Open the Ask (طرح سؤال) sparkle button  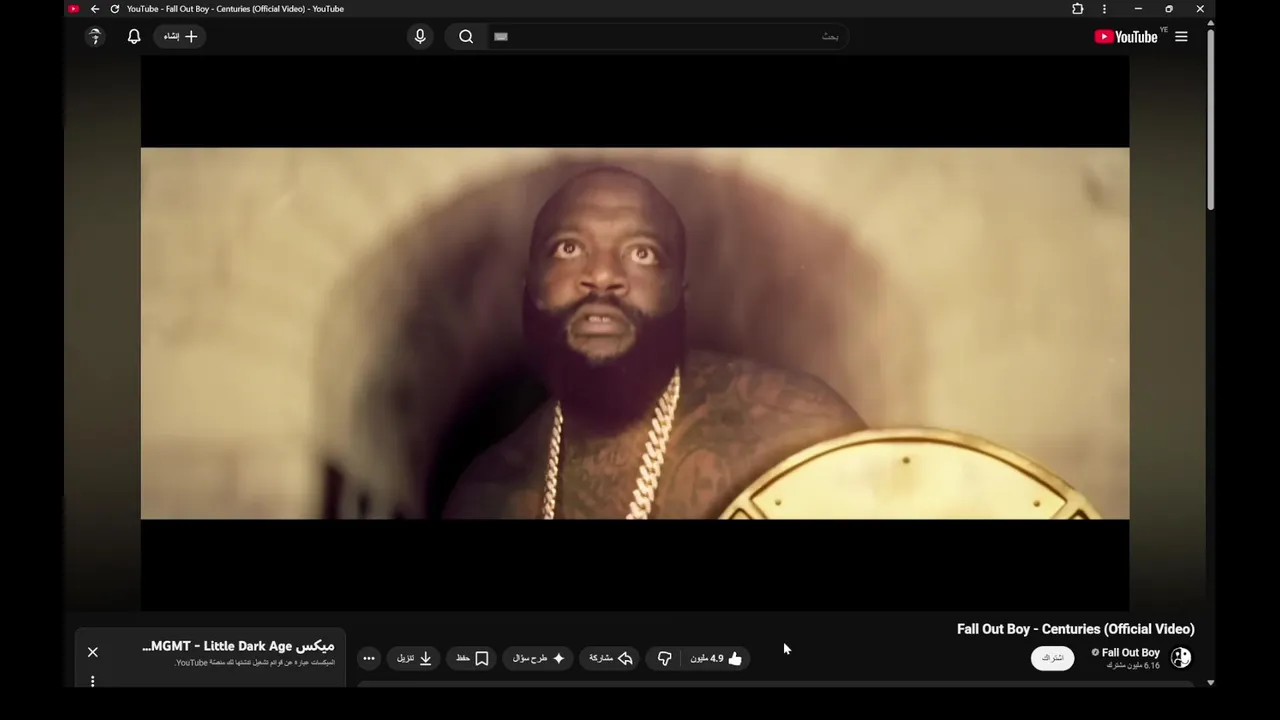(538, 658)
